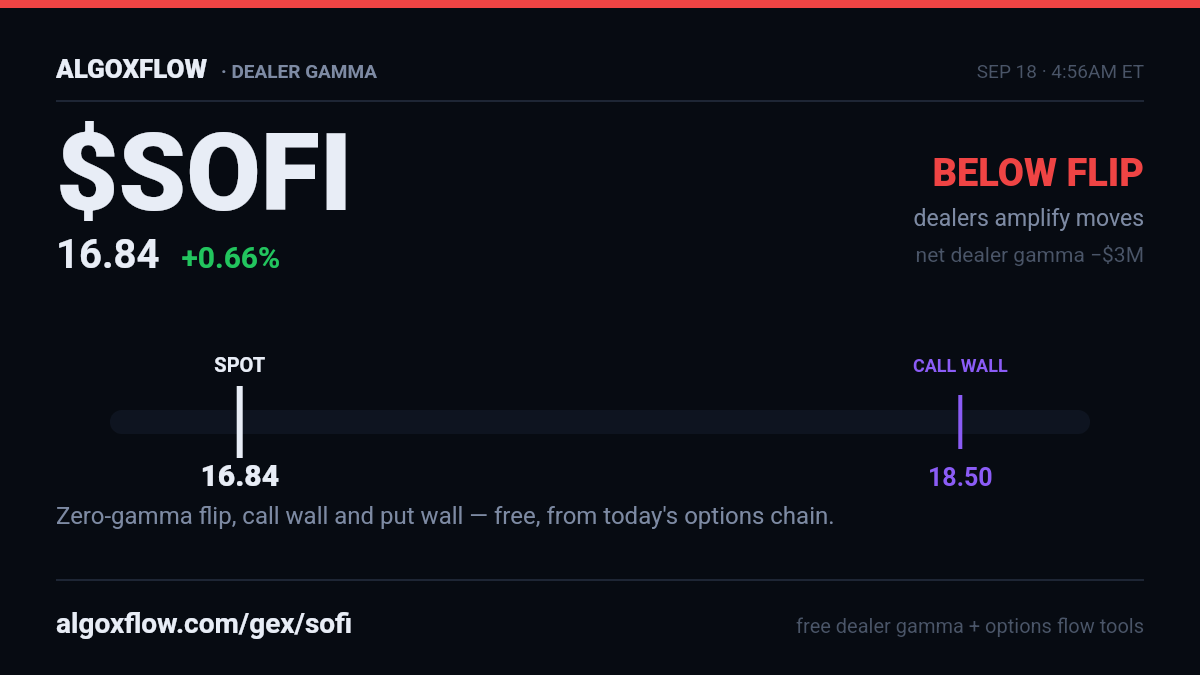This screenshot has height=675, width=1200.
Task: Click the red accent strip at top
Action: [600, 4]
